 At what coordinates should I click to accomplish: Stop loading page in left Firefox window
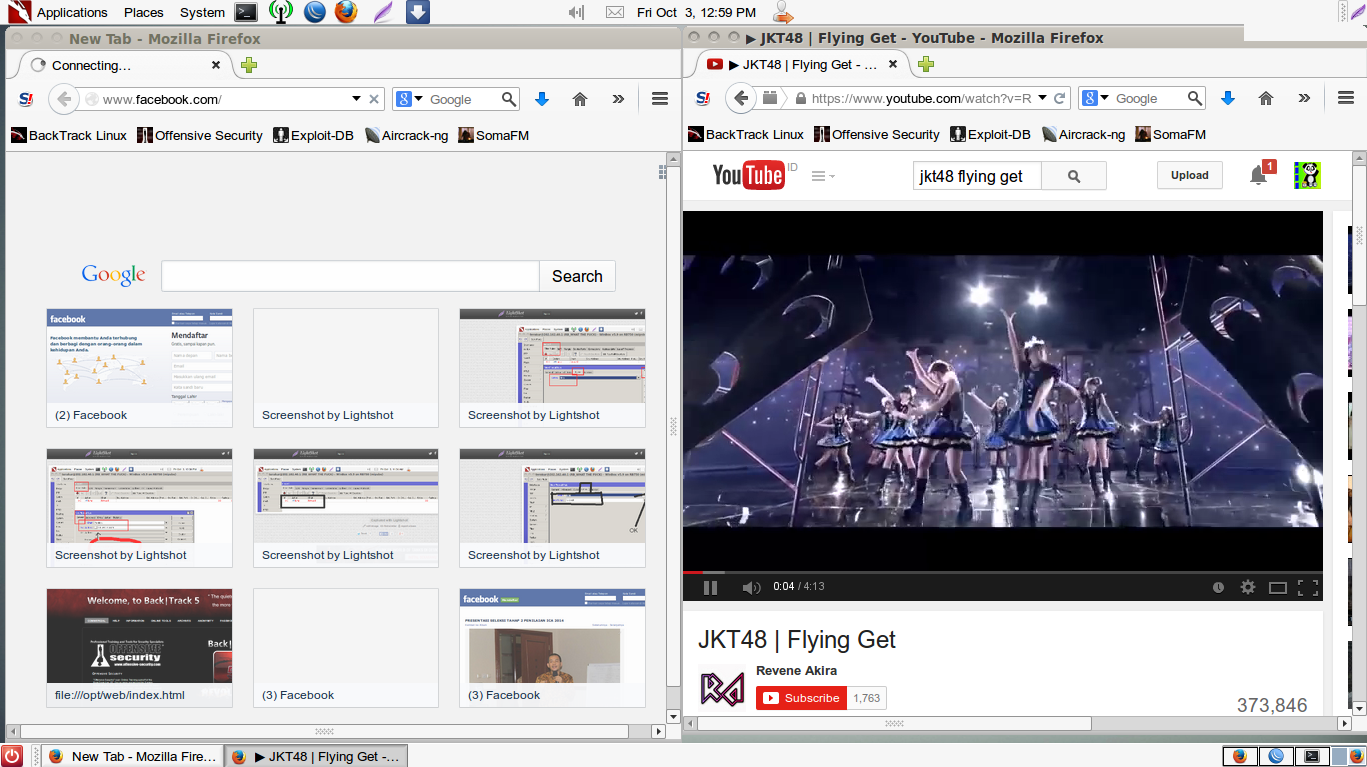click(374, 99)
